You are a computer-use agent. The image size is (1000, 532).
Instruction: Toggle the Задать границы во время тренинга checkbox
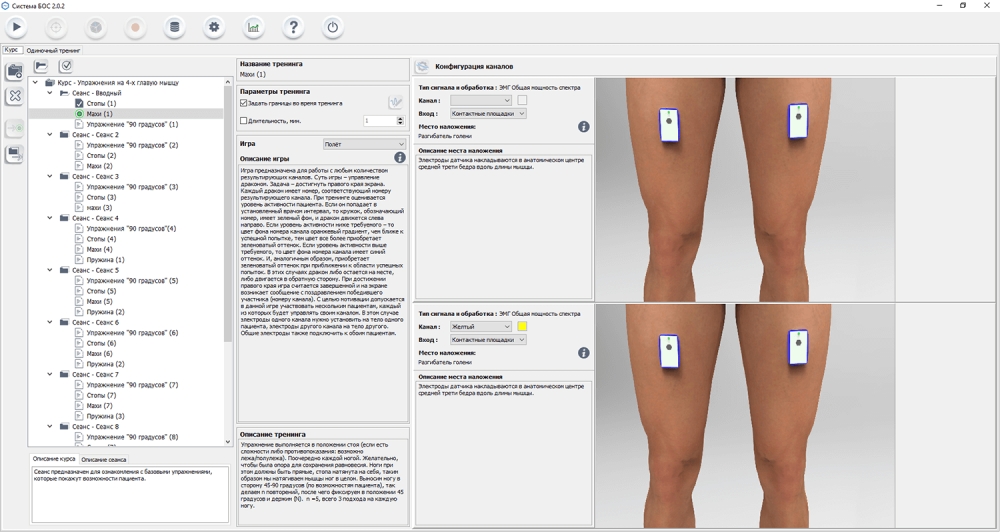244,103
